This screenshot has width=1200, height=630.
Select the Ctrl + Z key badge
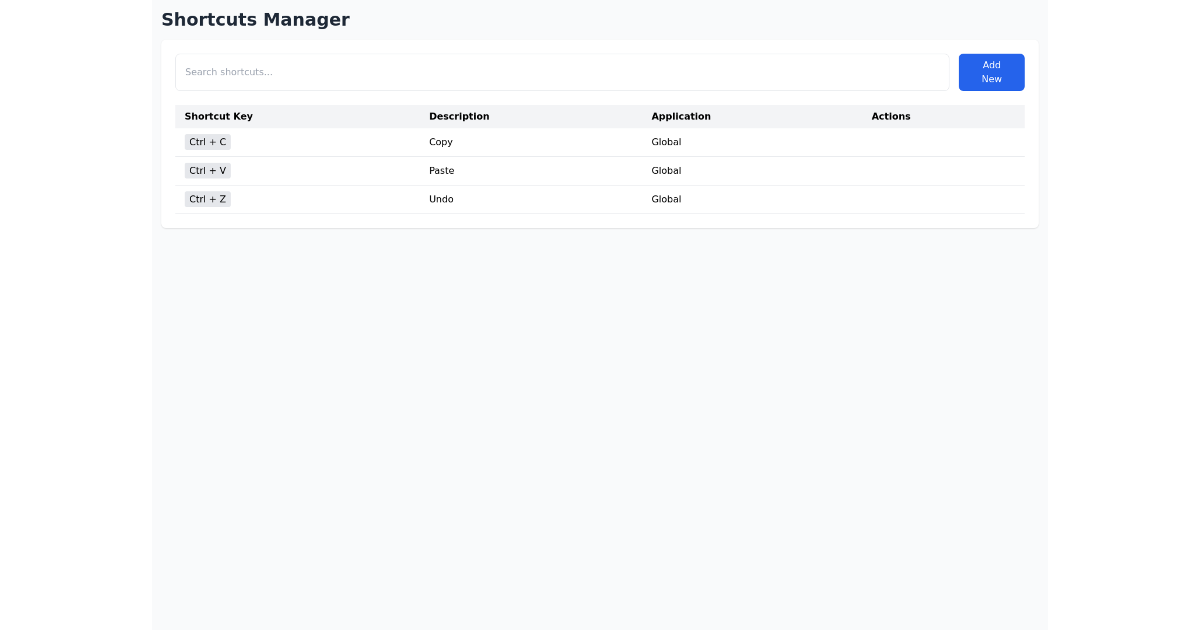point(207,198)
